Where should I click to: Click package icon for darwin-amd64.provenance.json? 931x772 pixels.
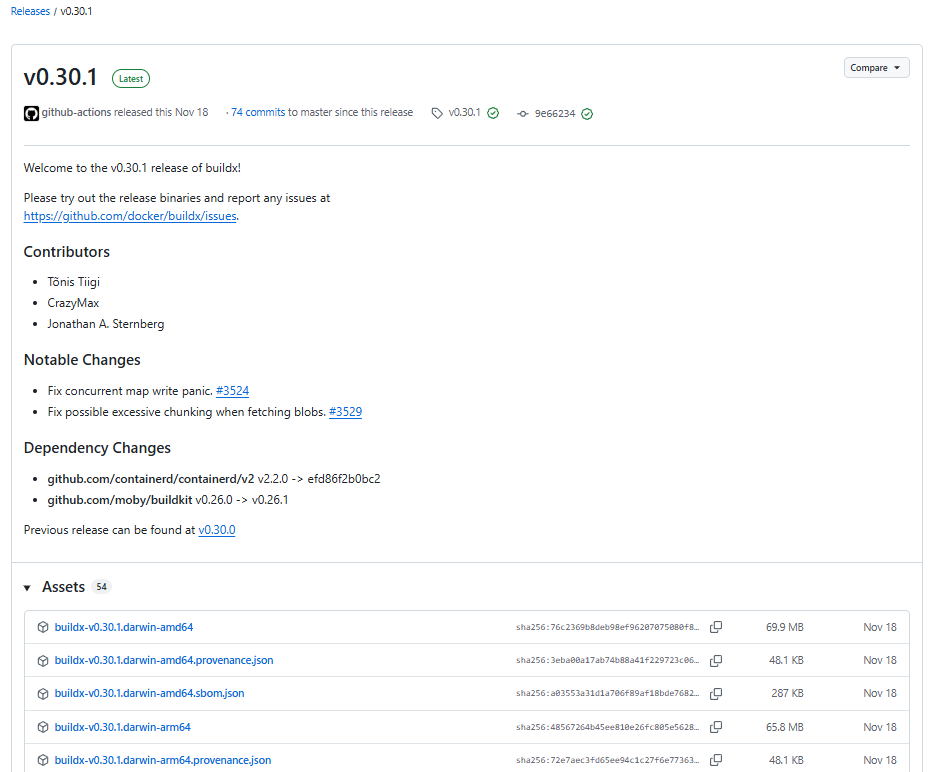43,660
